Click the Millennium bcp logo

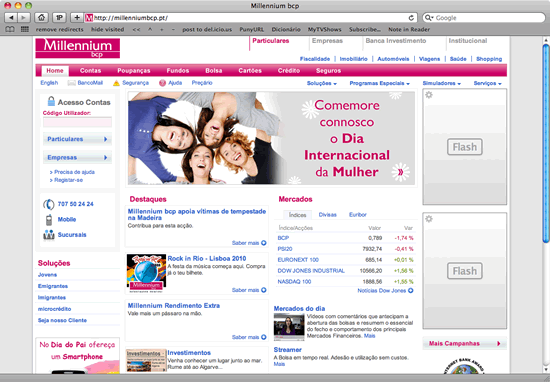[78, 48]
